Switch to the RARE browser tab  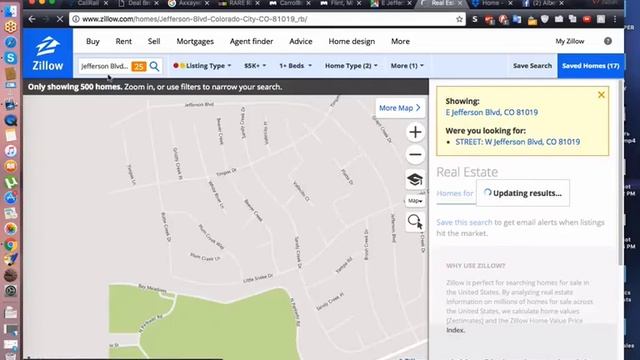click(239, 3)
